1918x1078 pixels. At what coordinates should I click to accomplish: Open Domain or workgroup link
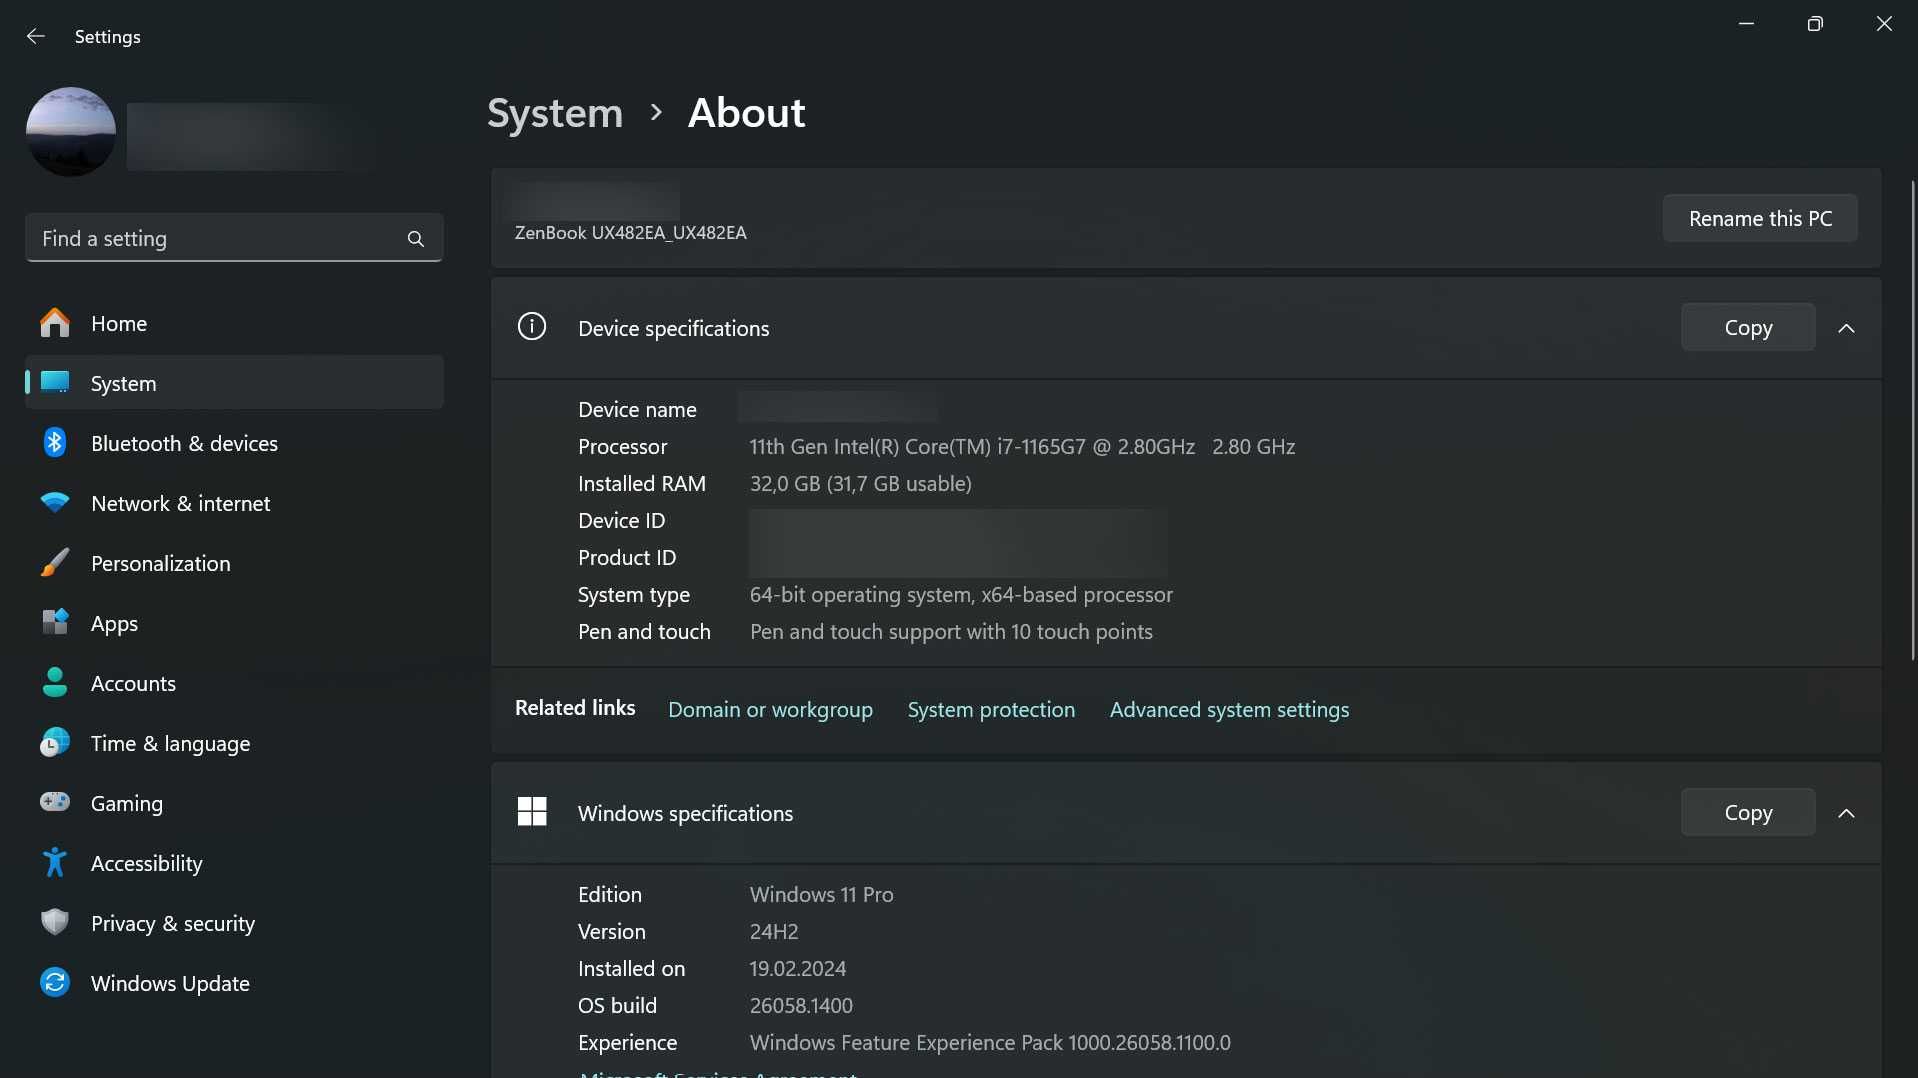click(770, 709)
